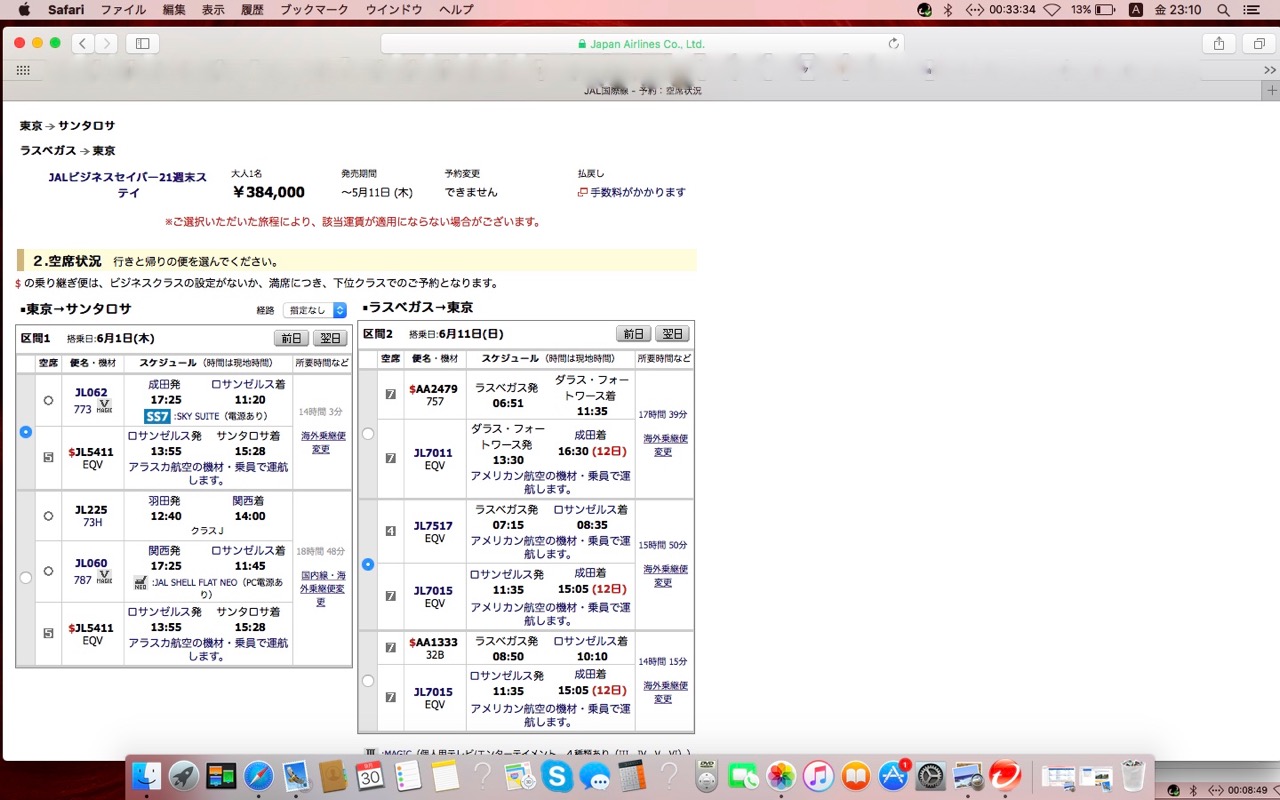This screenshot has height=800, width=1280.
Task: Launch iTunes from the Dock
Action: pyautogui.click(x=818, y=776)
